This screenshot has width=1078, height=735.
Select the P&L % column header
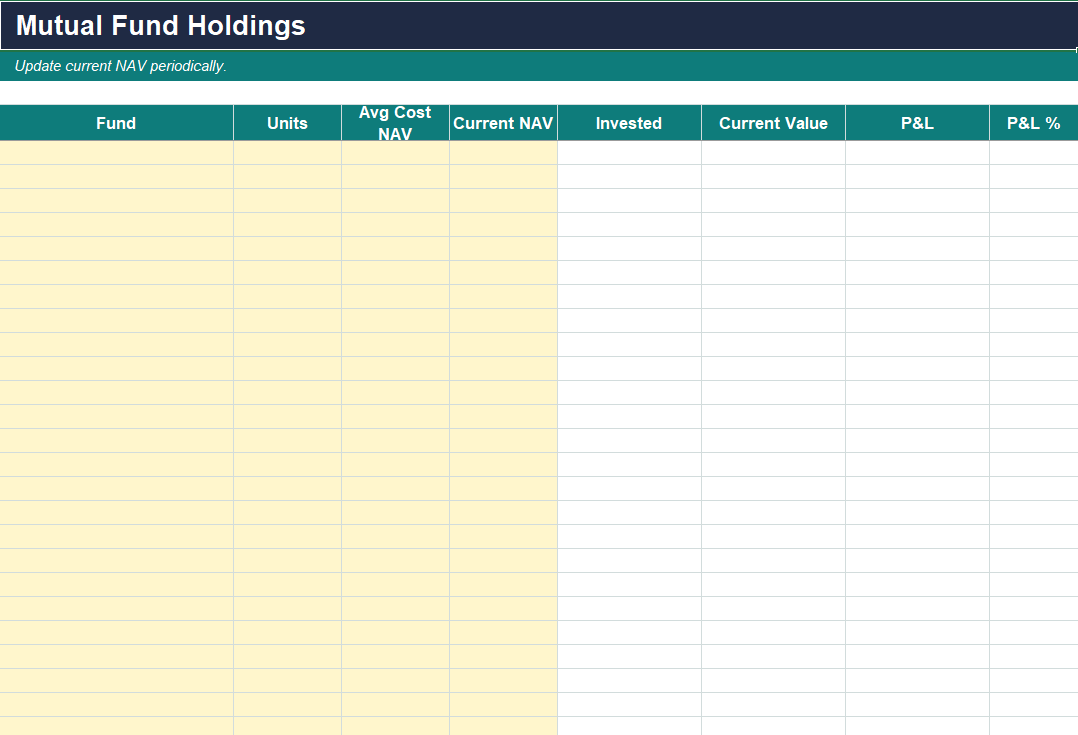1034,123
